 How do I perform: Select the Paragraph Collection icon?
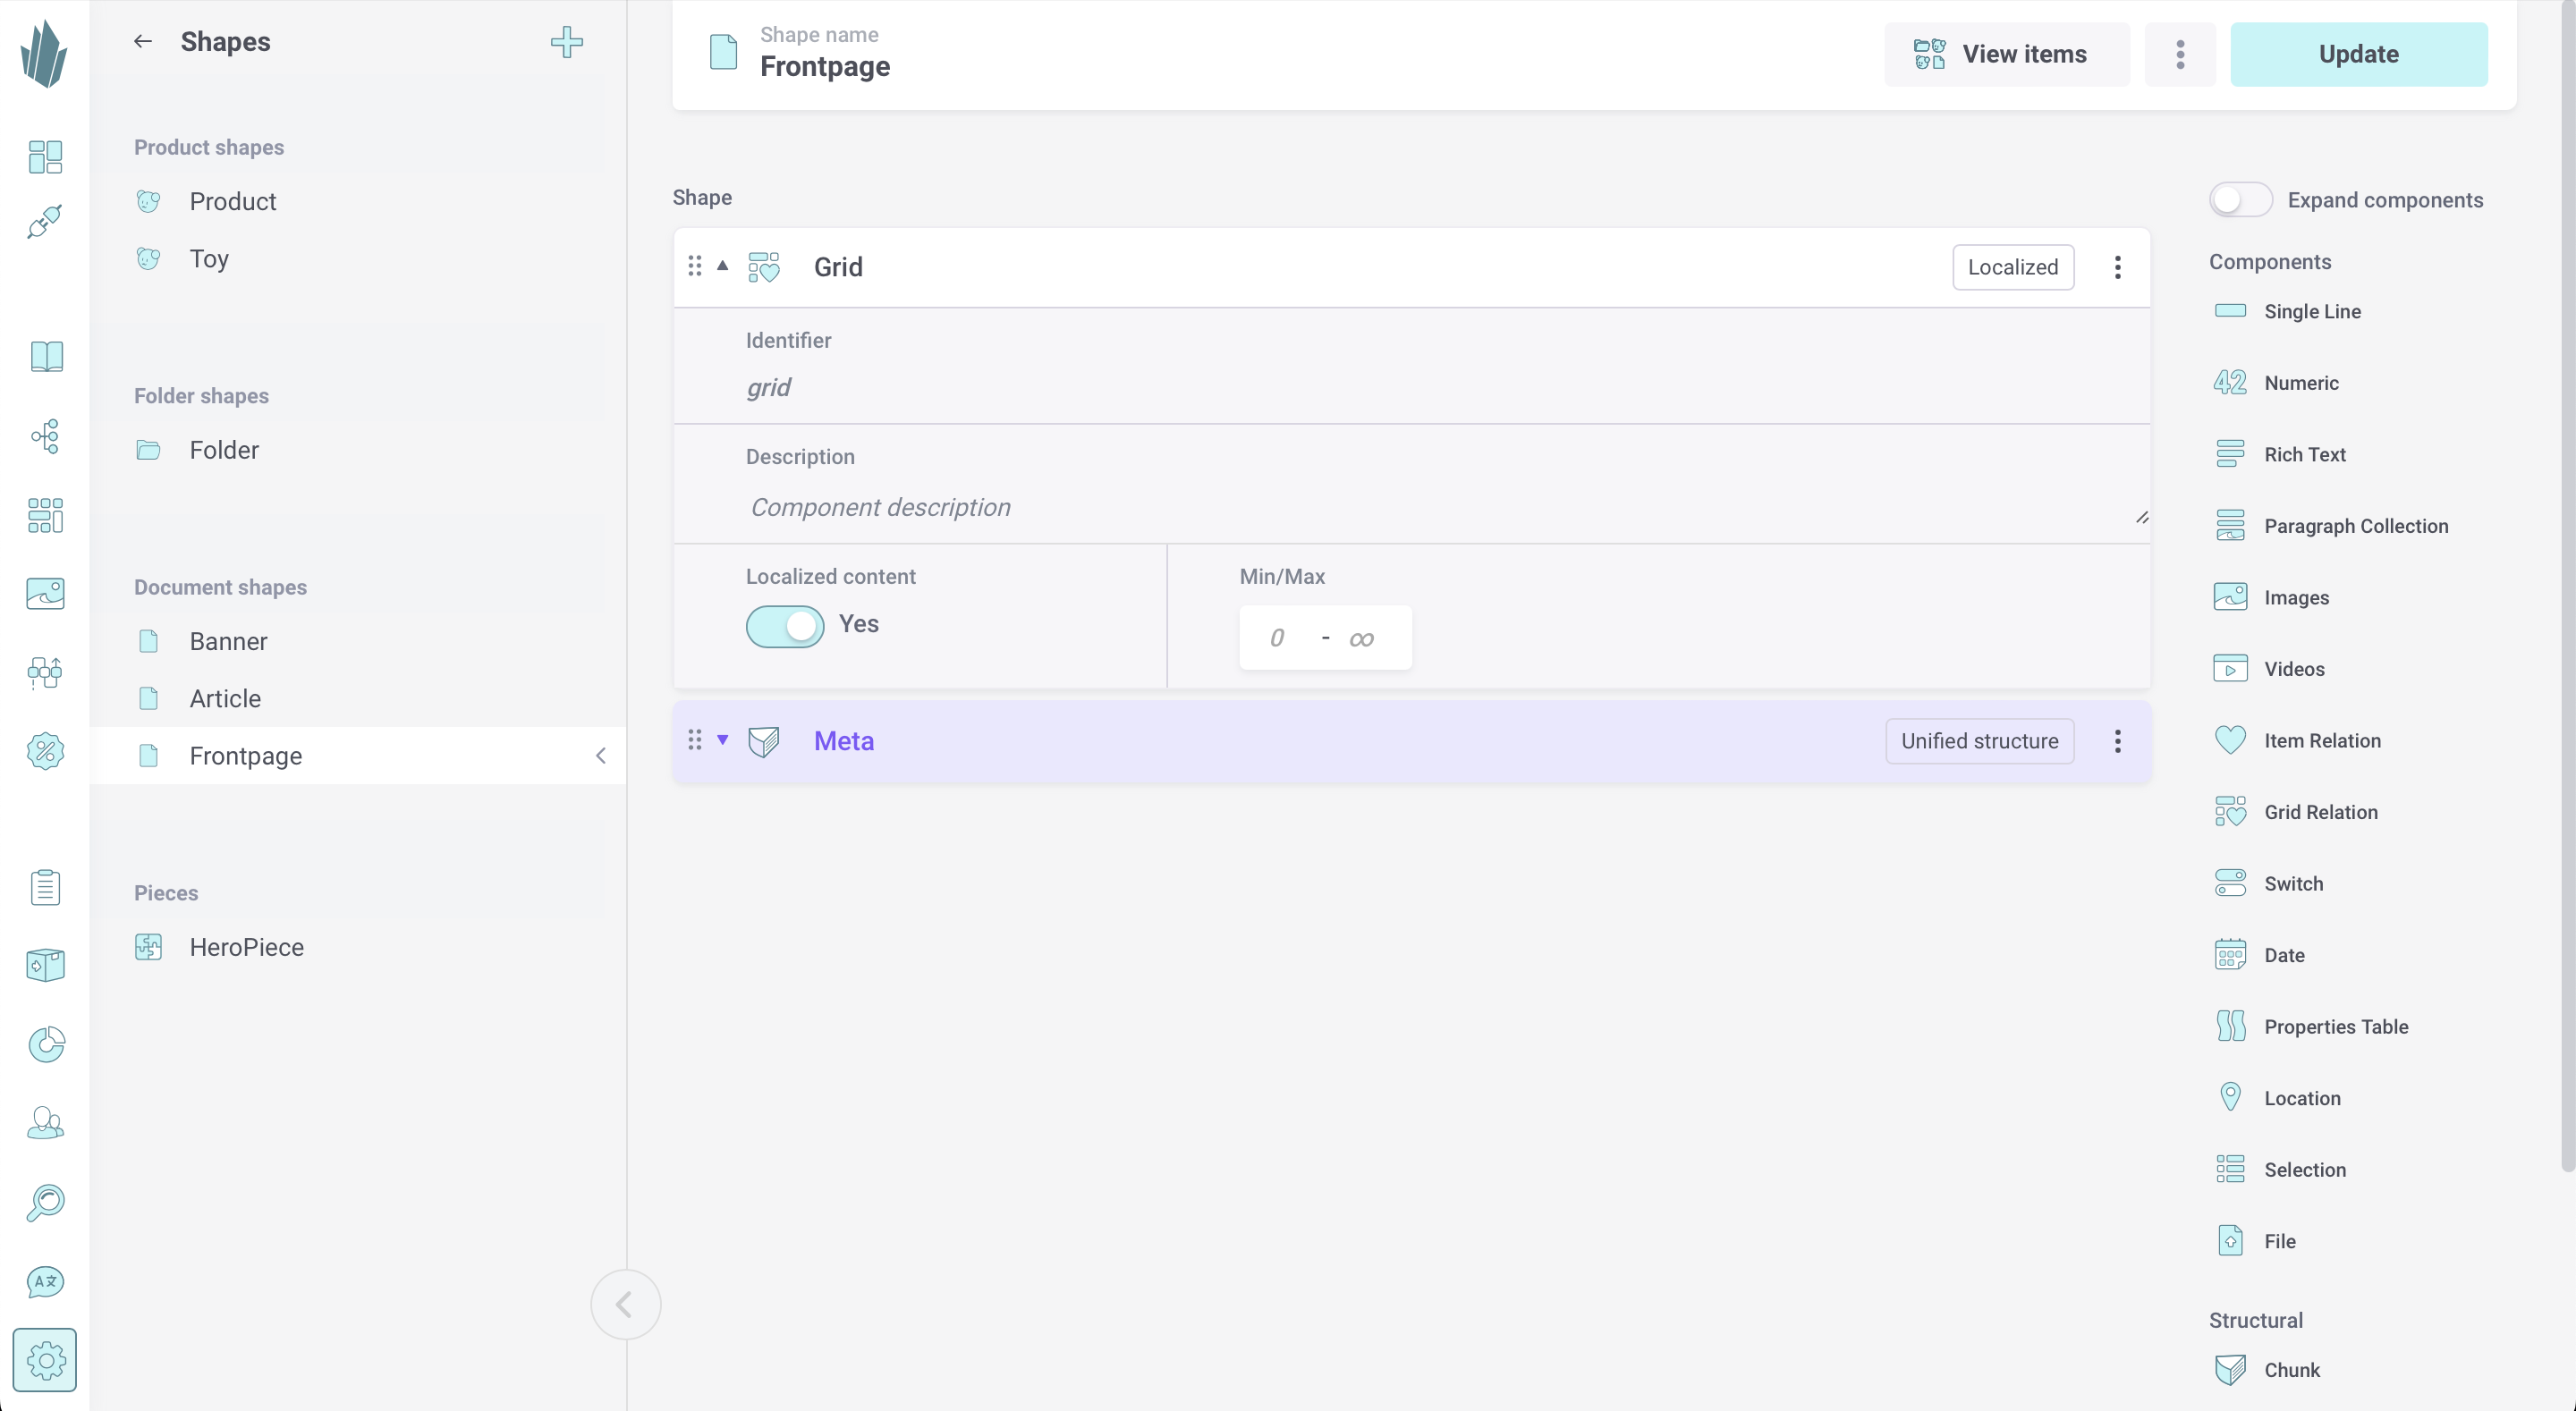coord(2230,525)
